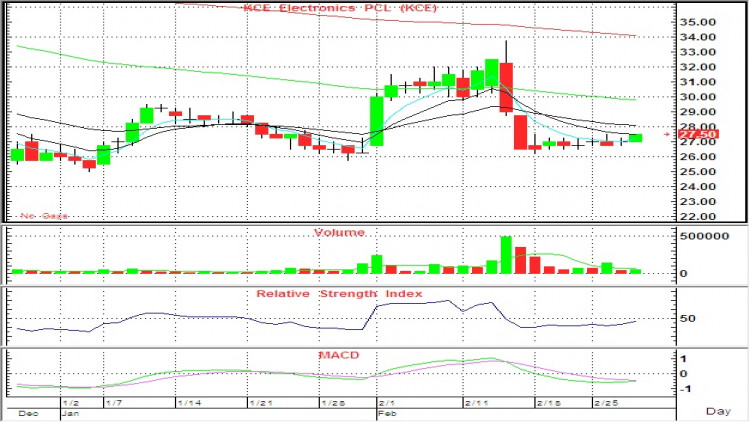
Task: Jump to the Feb month label
Action: 386,411
